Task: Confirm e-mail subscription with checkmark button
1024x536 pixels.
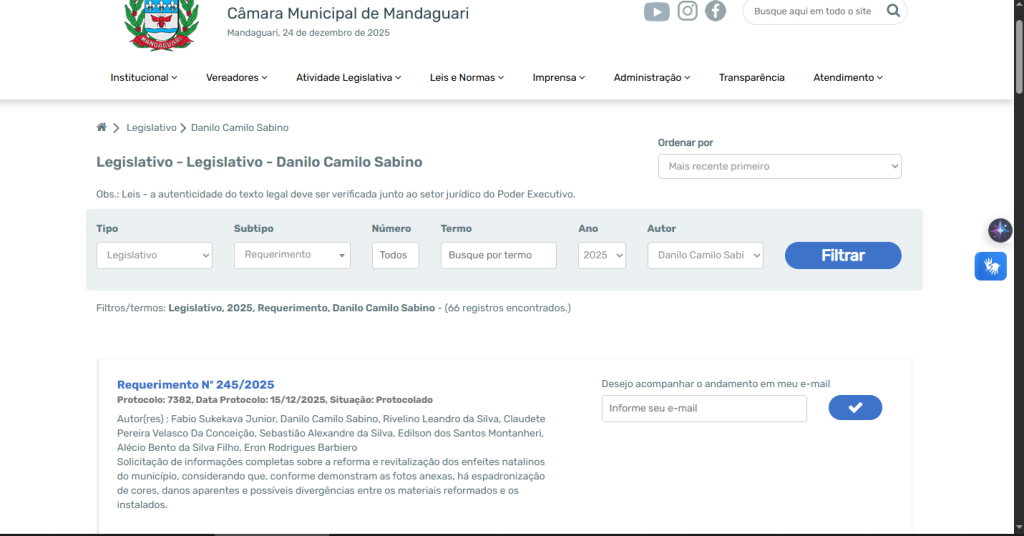Action: pyautogui.click(x=855, y=408)
